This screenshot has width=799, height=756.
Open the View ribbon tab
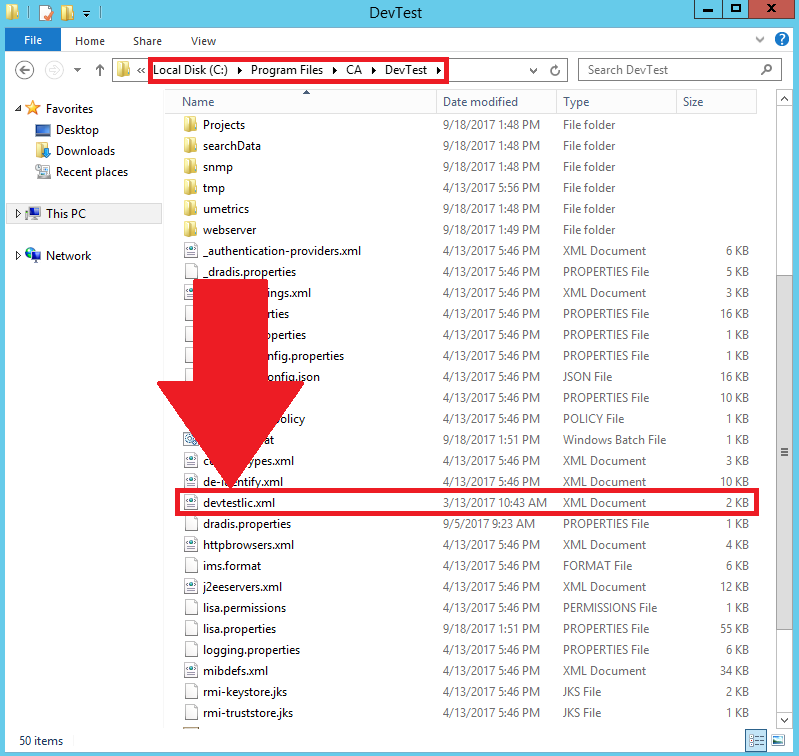click(203, 41)
